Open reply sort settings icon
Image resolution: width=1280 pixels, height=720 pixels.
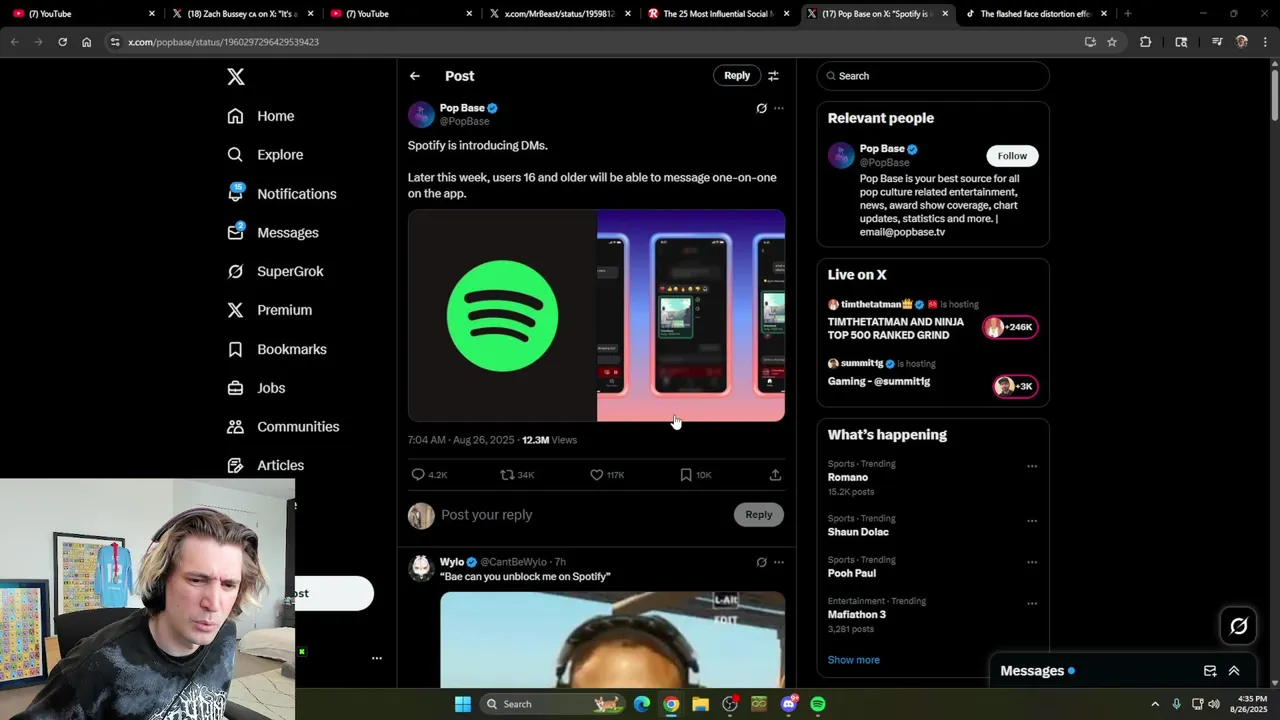click(x=773, y=76)
